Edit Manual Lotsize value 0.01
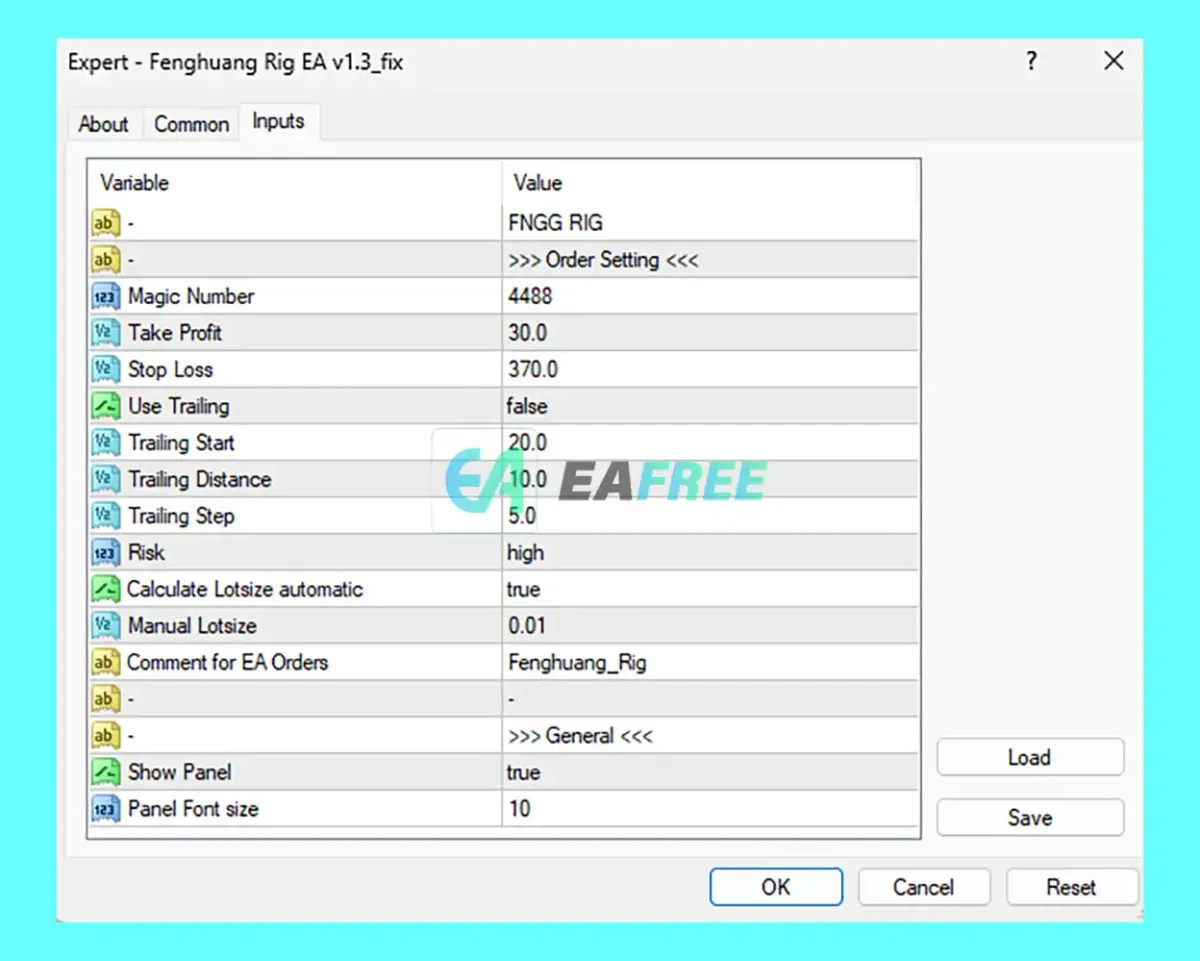Screen dimensions: 1200x961 (x=710, y=626)
